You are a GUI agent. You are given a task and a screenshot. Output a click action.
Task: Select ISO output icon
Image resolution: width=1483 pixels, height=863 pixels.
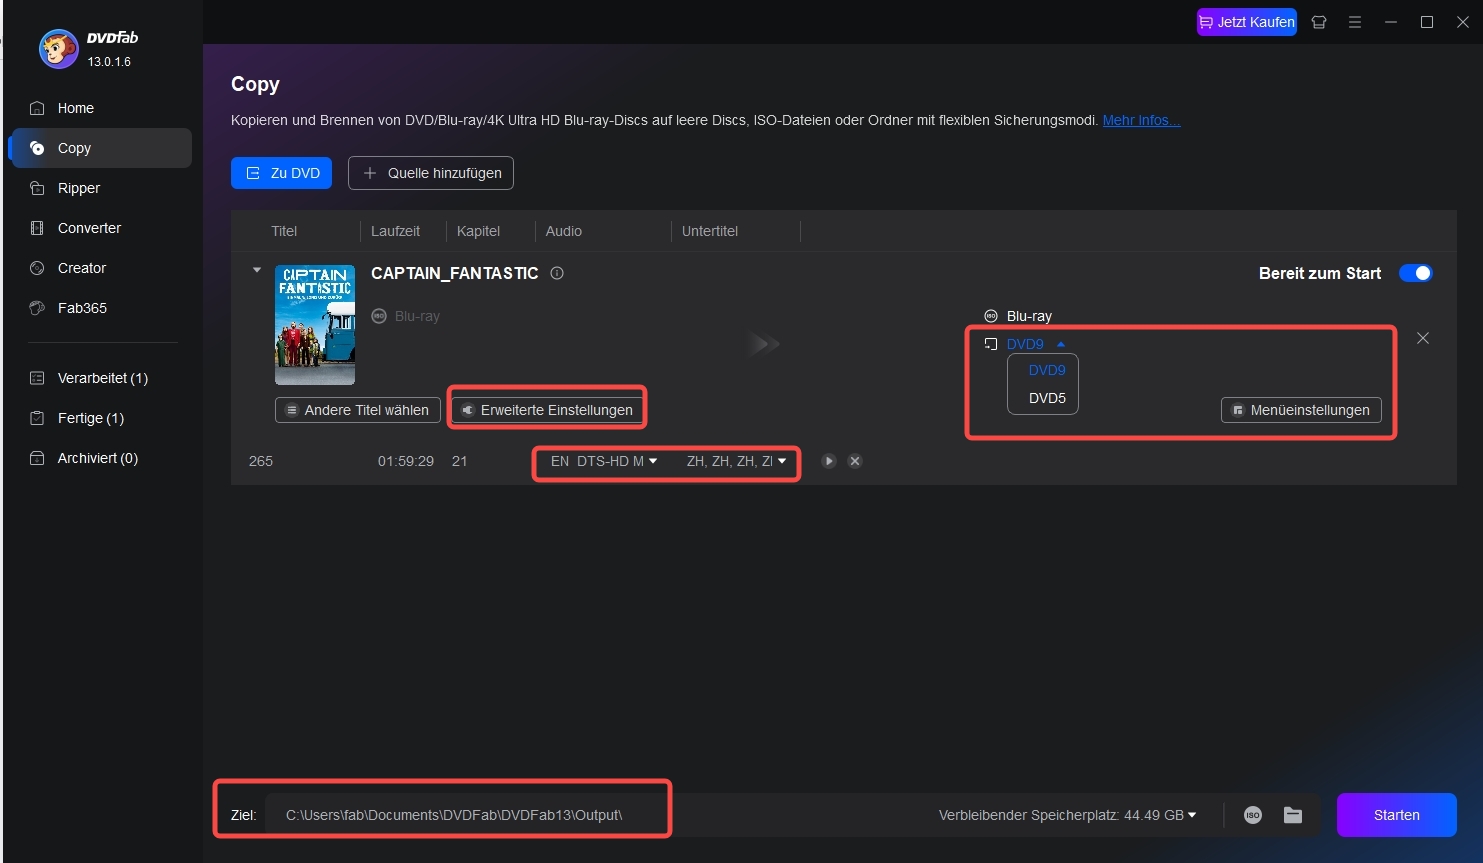[1253, 815]
